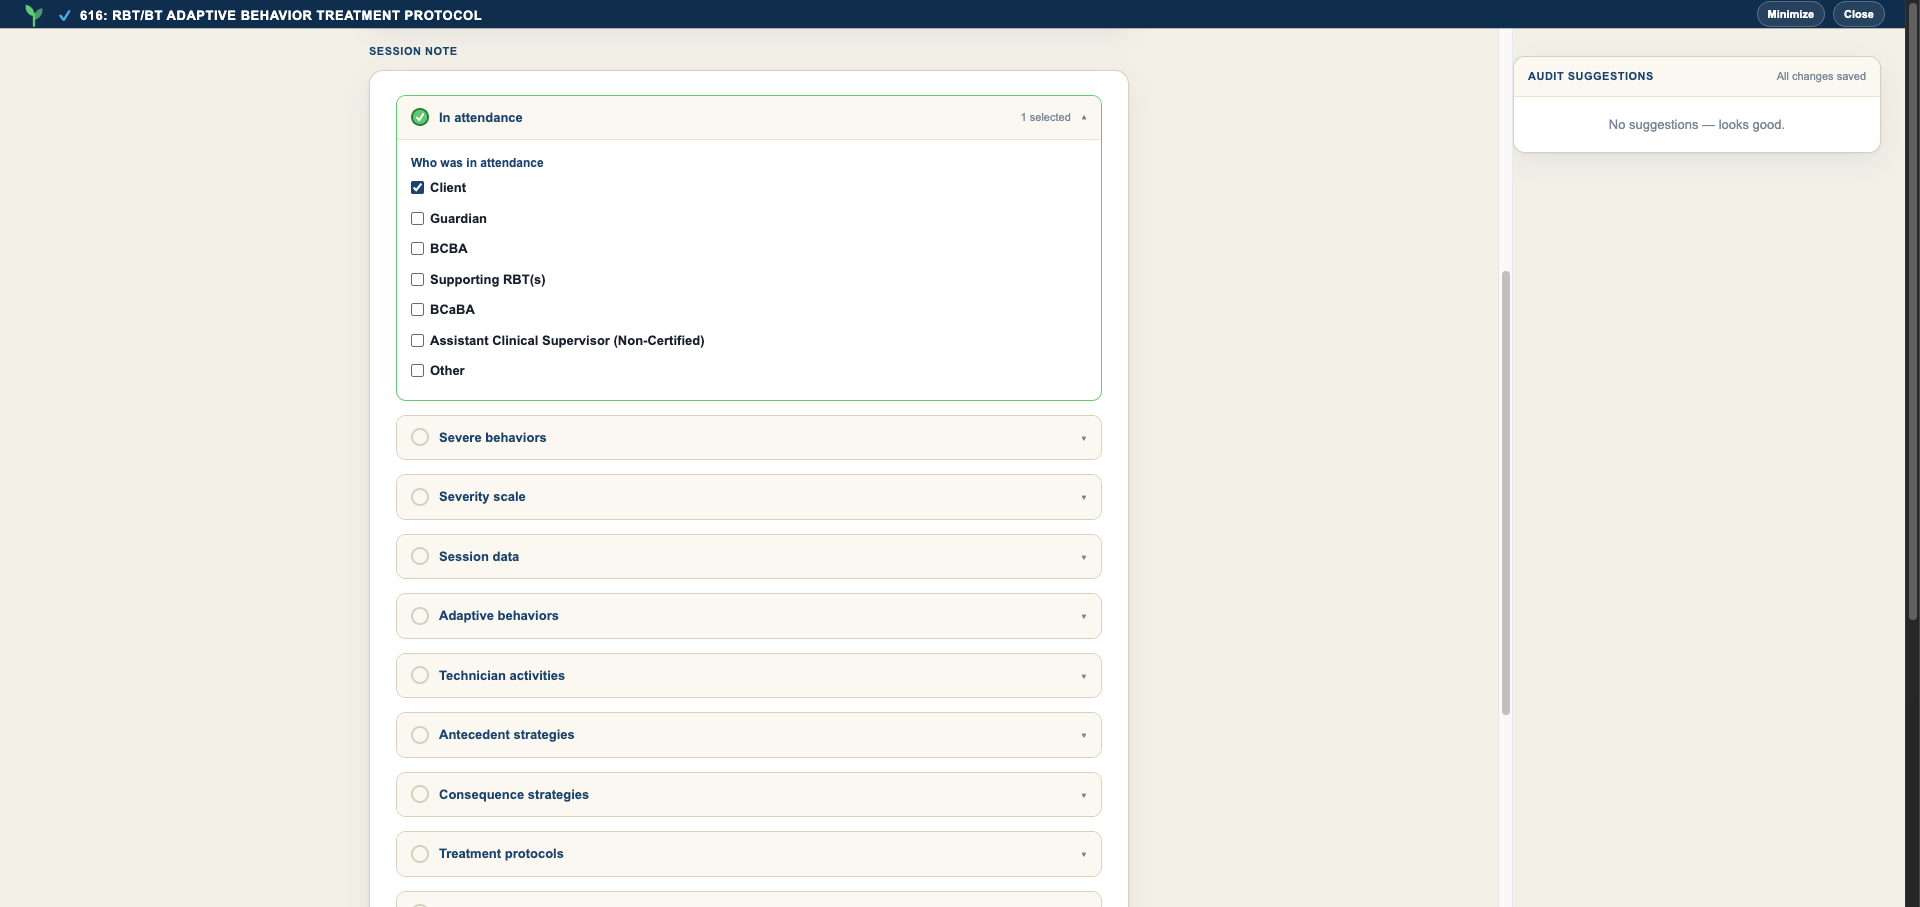Check the Guardian attendance checkbox
This screenshot has height=907, width=1920.
[x=418, y=218]
